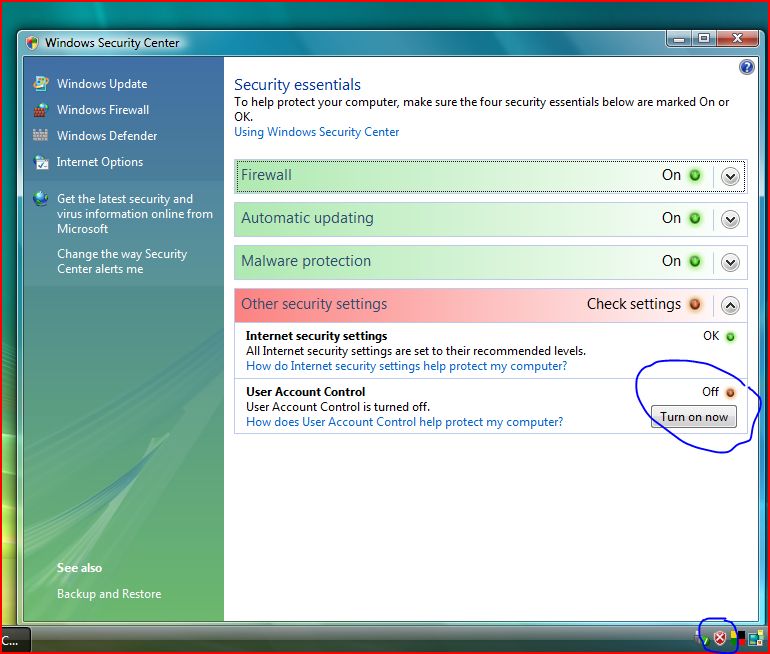
Task: Click the taskbar button labeled C...
Action: [x=16, y=640]
